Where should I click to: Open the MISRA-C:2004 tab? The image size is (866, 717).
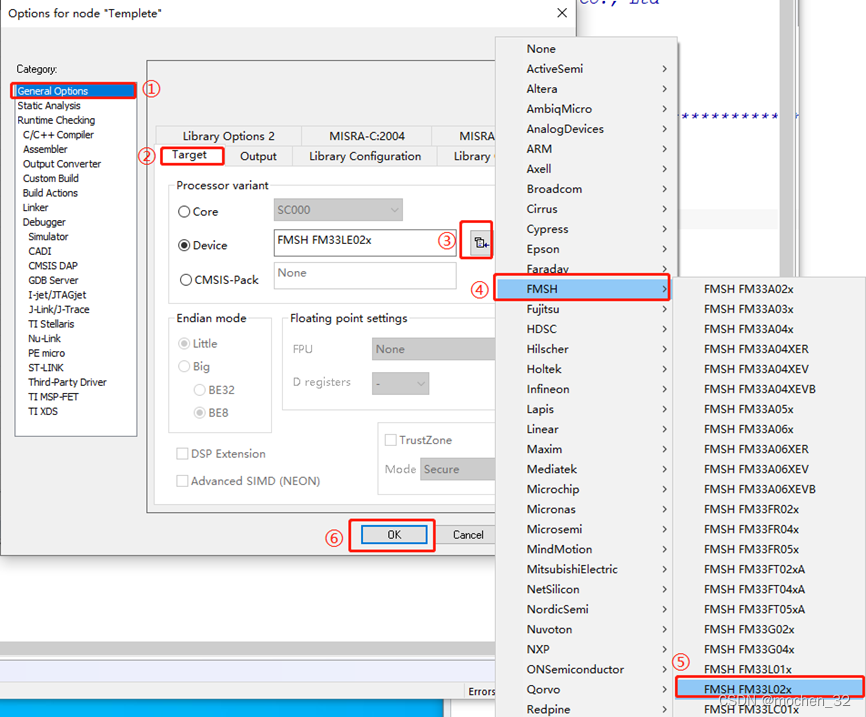pos(367,136)
